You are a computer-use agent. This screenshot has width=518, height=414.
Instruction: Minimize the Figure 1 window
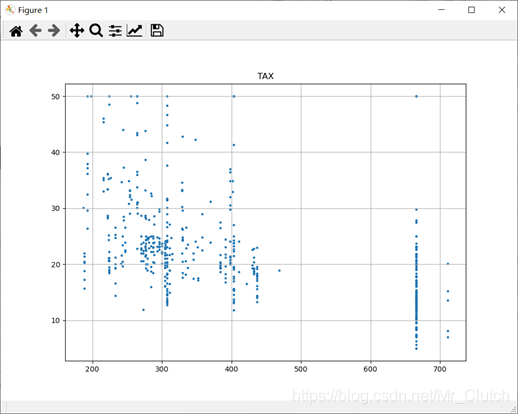[442, 10]
